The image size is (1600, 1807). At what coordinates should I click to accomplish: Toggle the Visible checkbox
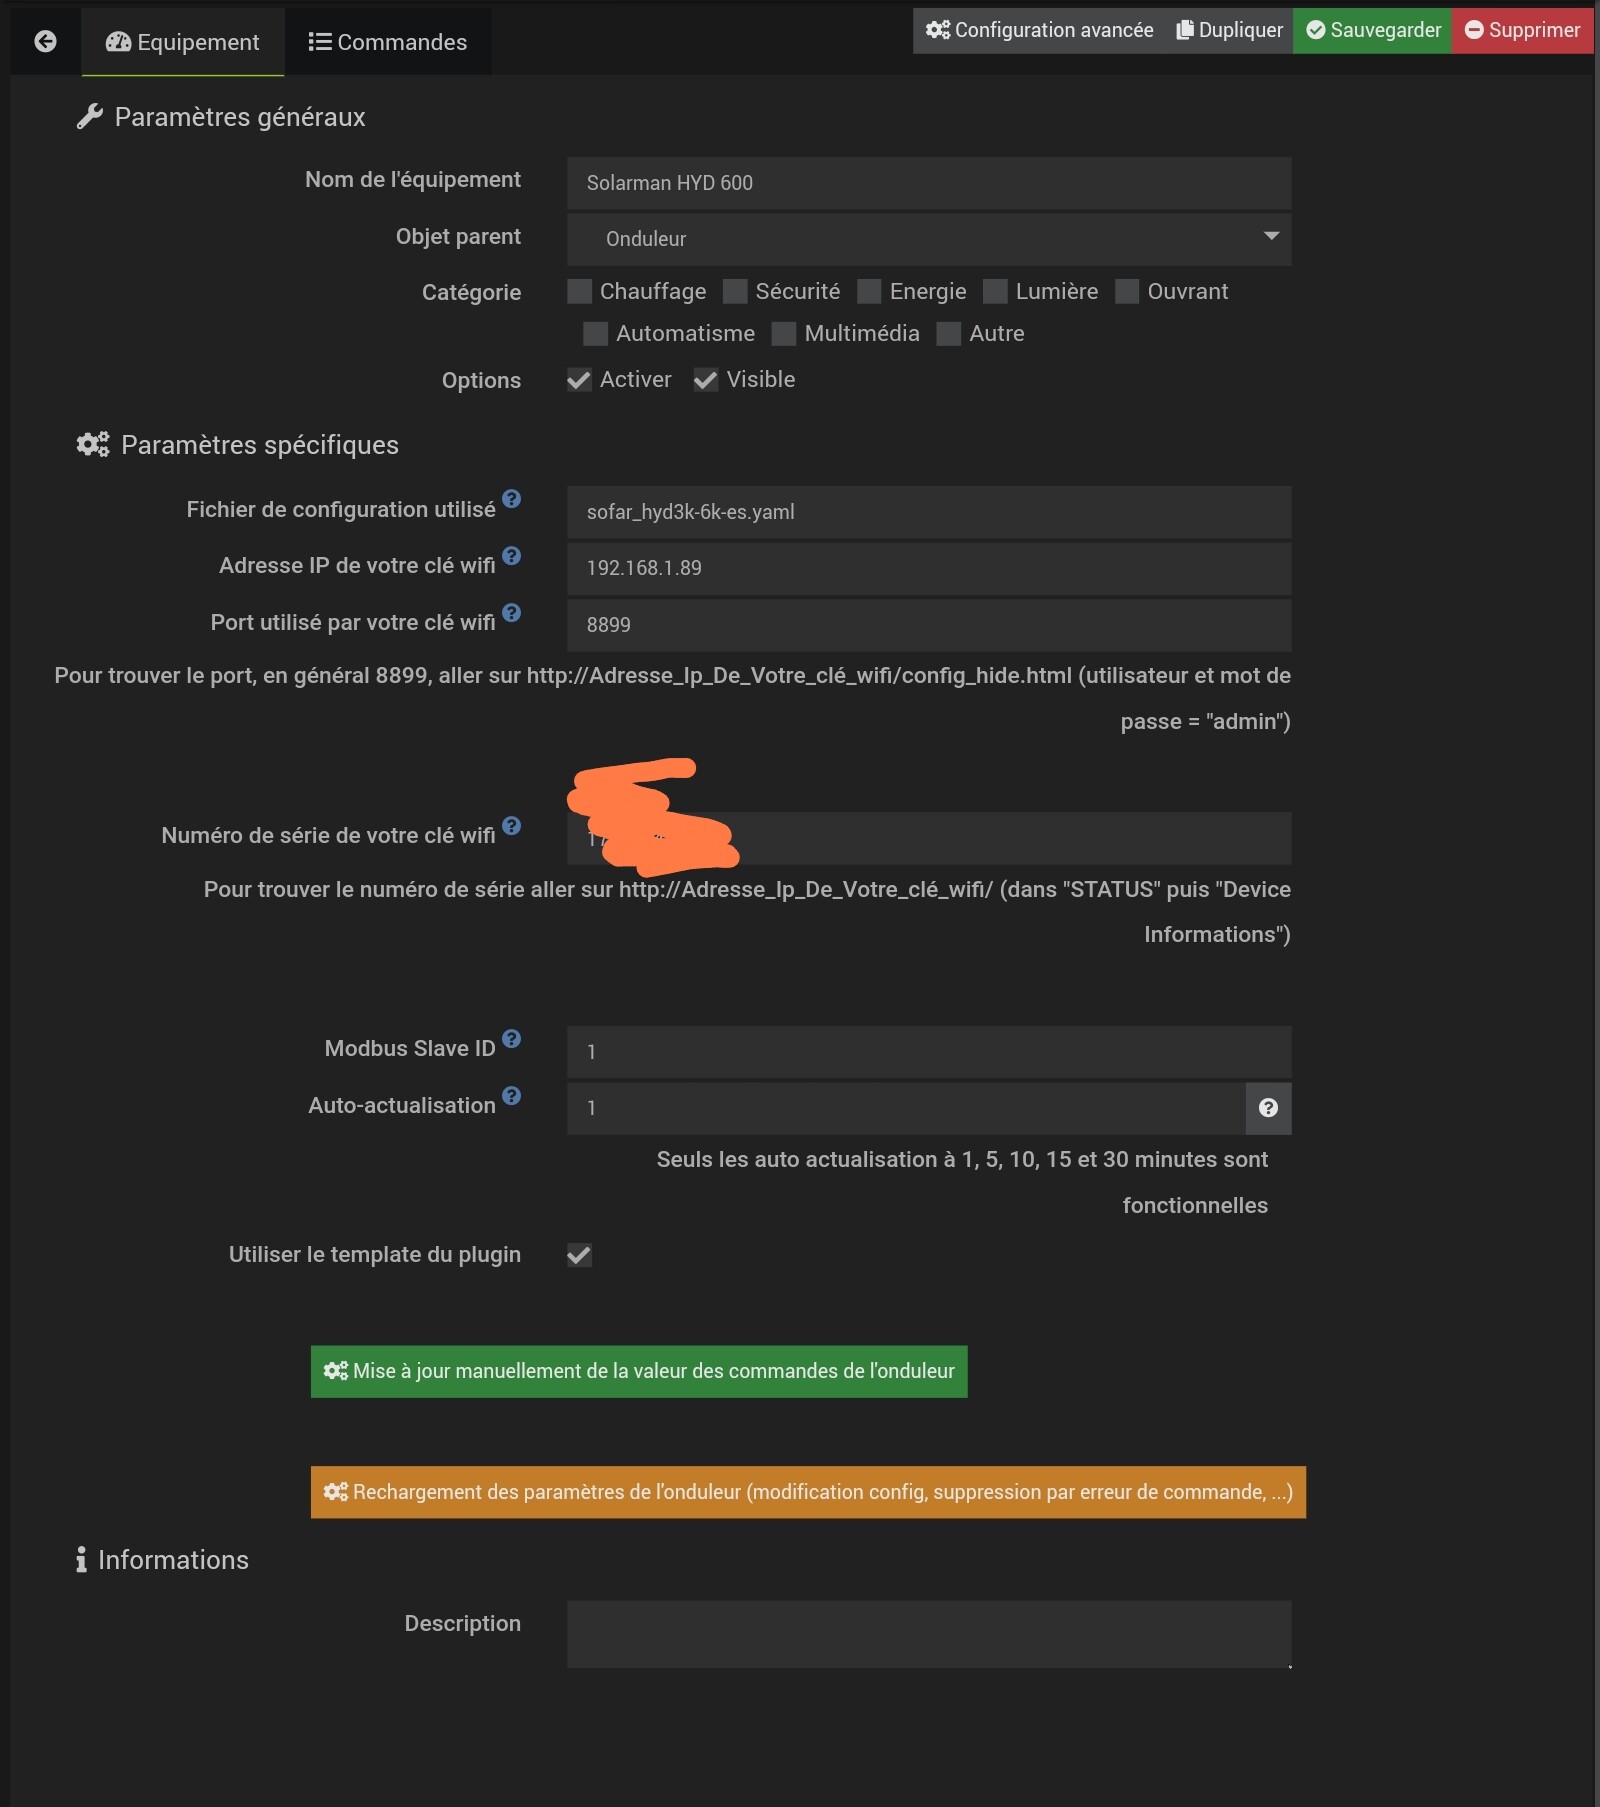coord(706,380)
